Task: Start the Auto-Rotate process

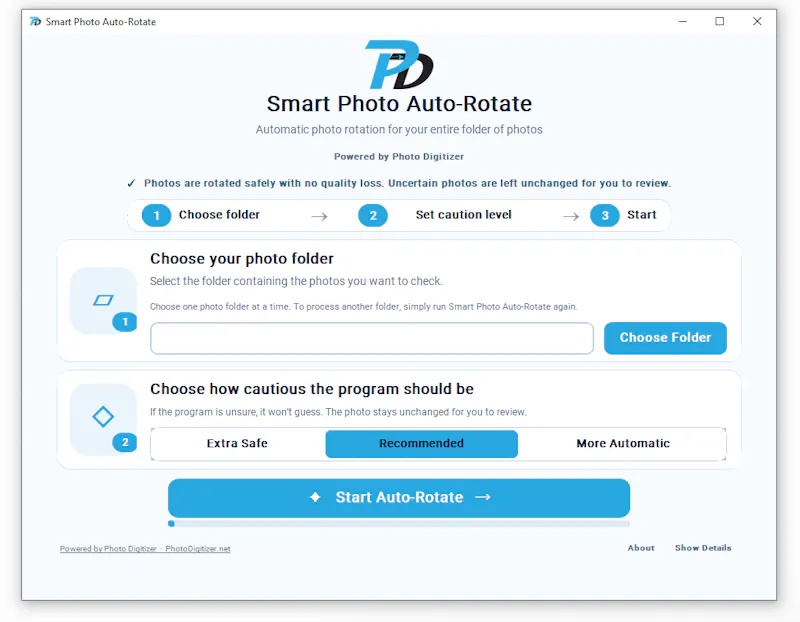Action: (398, 497)
